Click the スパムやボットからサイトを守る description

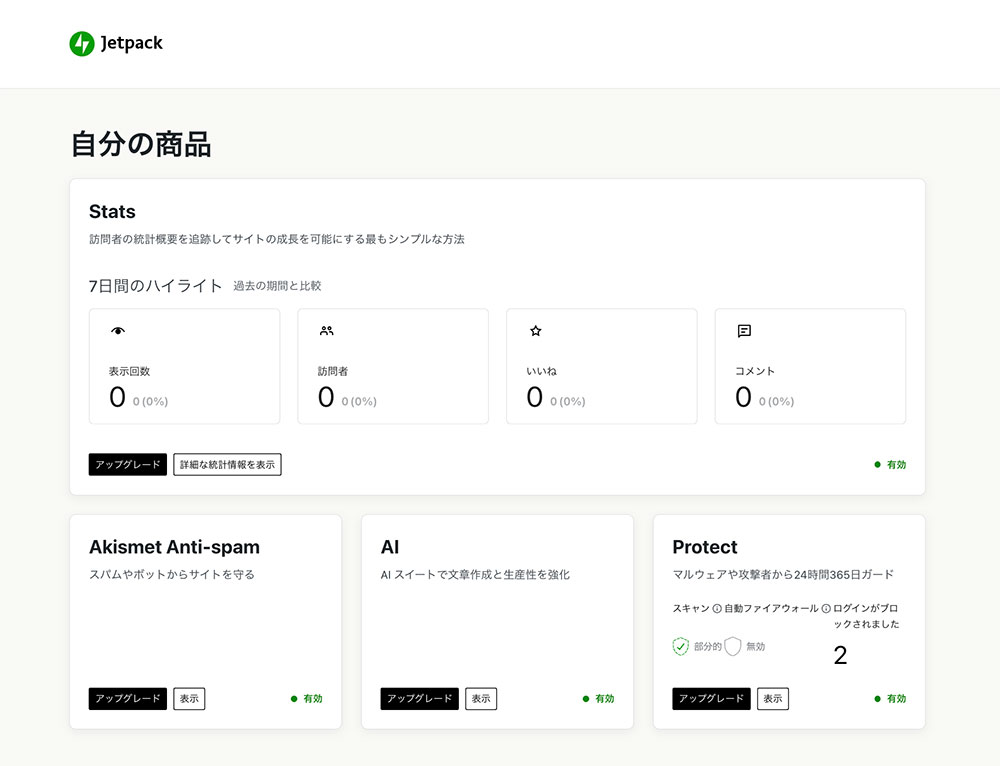coord(172,575)
